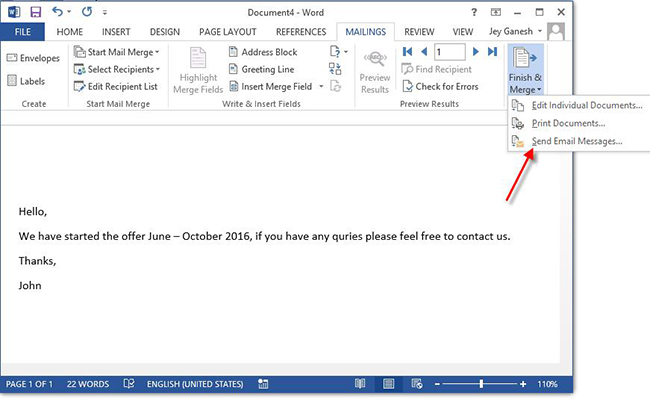
Task: Click the Undo arrow icon
Action: tap(57, 12)
